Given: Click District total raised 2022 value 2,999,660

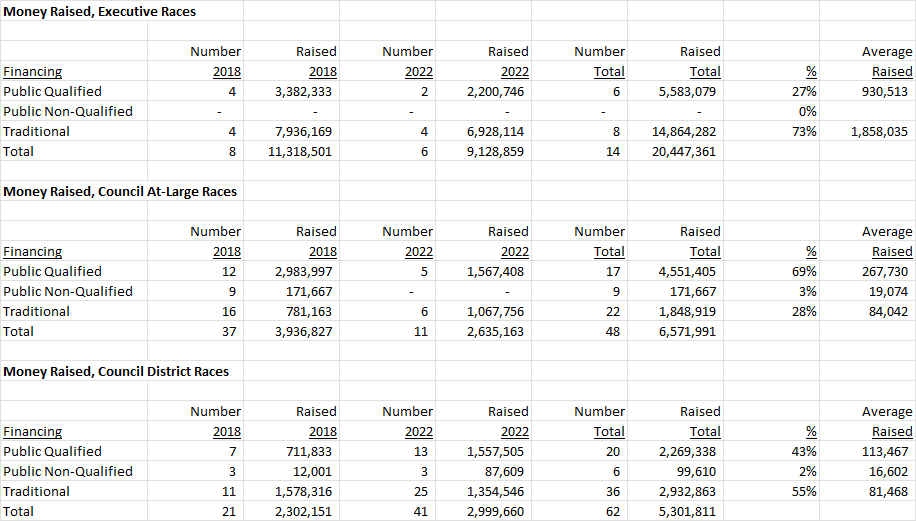Looking at the screenshot, I should tap(495, 512).
